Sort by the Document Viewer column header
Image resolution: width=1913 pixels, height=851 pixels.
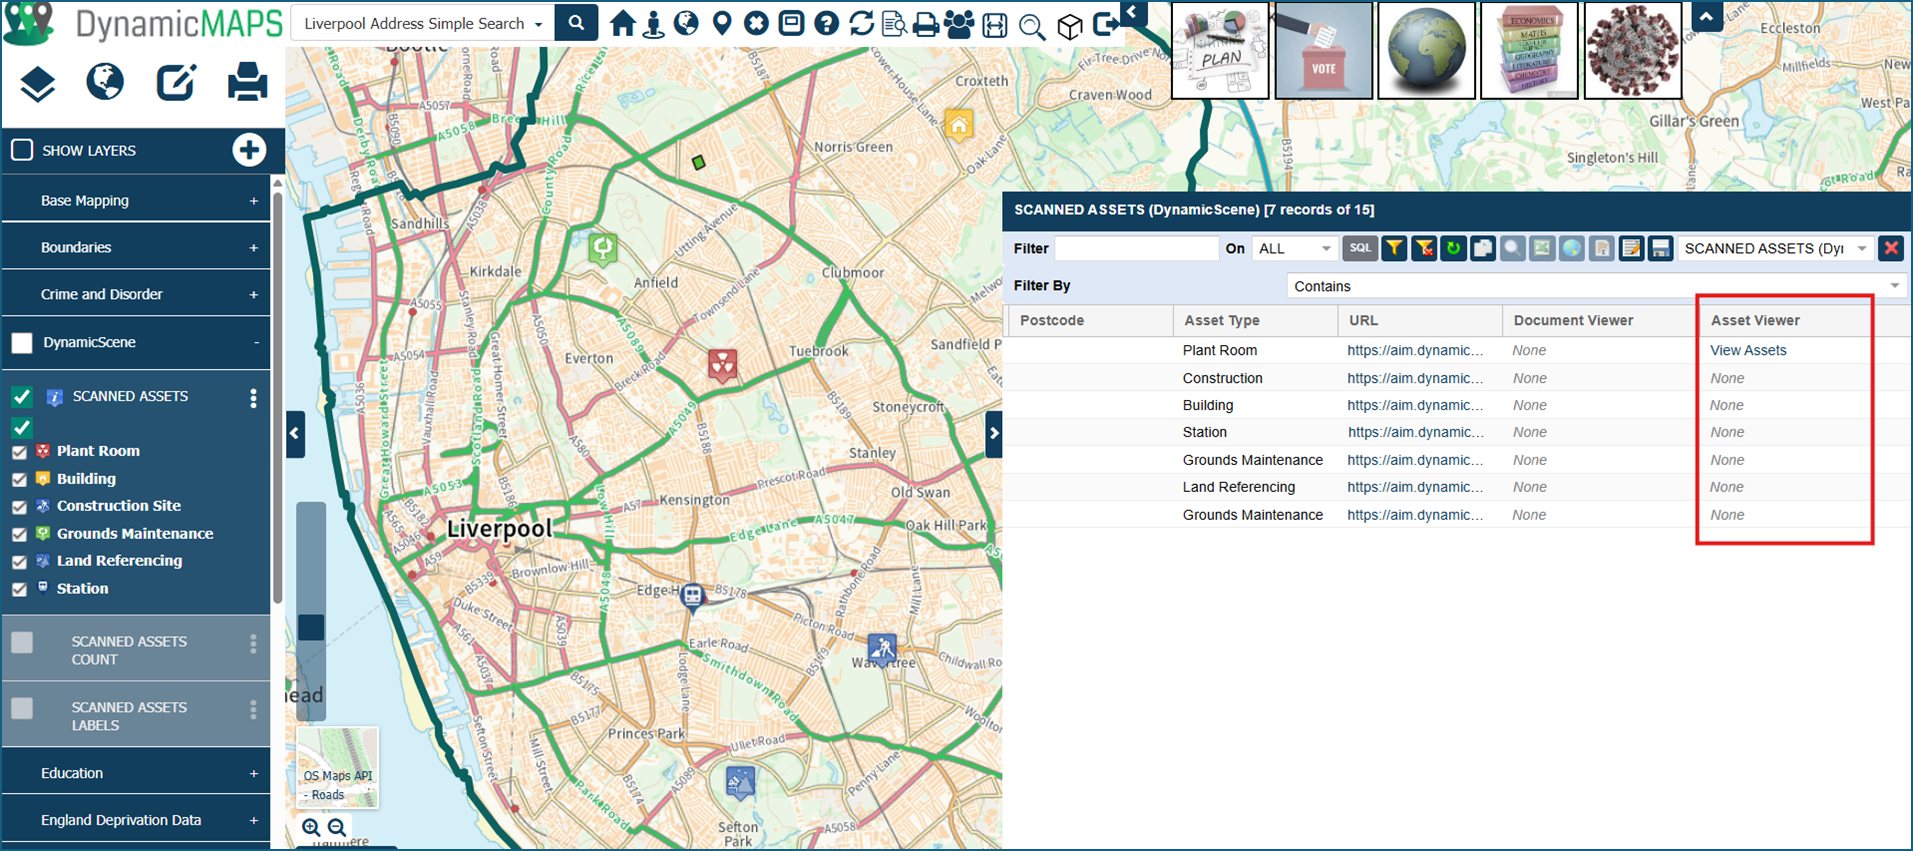(x=1600, y=320)
